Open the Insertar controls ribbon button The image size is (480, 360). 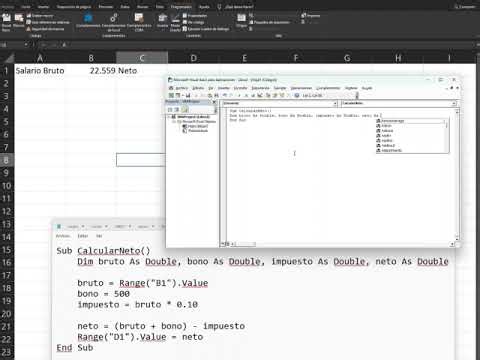pos(162,21)
